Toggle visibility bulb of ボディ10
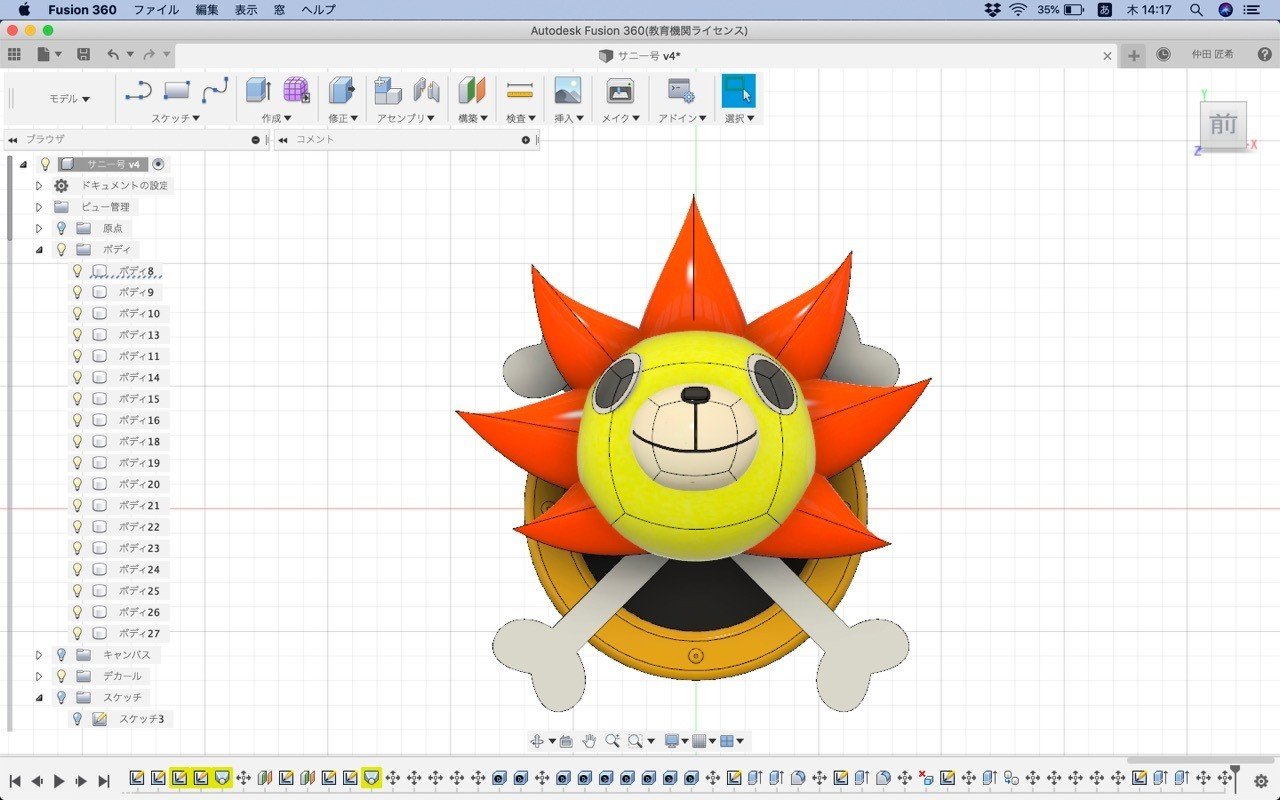Image resolution: width=1280 pixels, height=800 pixels. (x=77, y=314)
